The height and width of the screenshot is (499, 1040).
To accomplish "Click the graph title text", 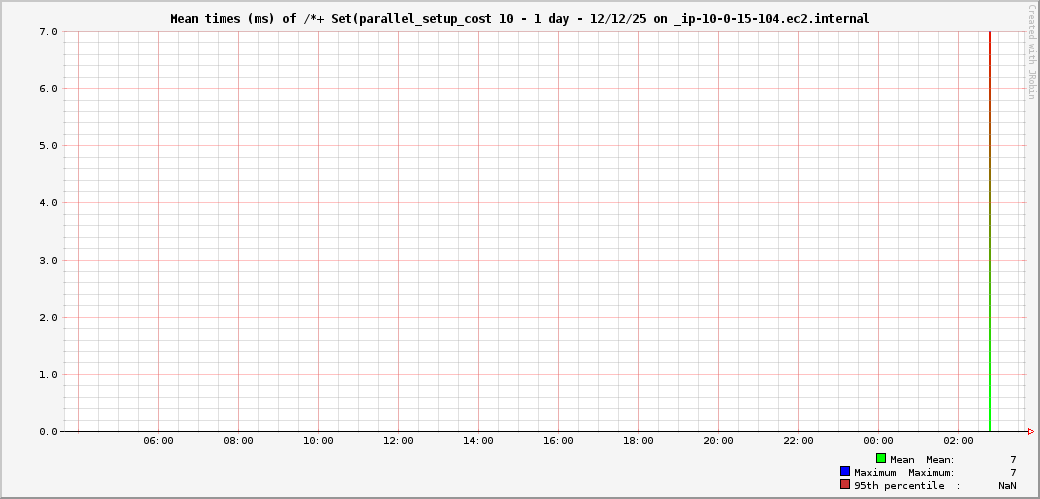I will (519, 18).
